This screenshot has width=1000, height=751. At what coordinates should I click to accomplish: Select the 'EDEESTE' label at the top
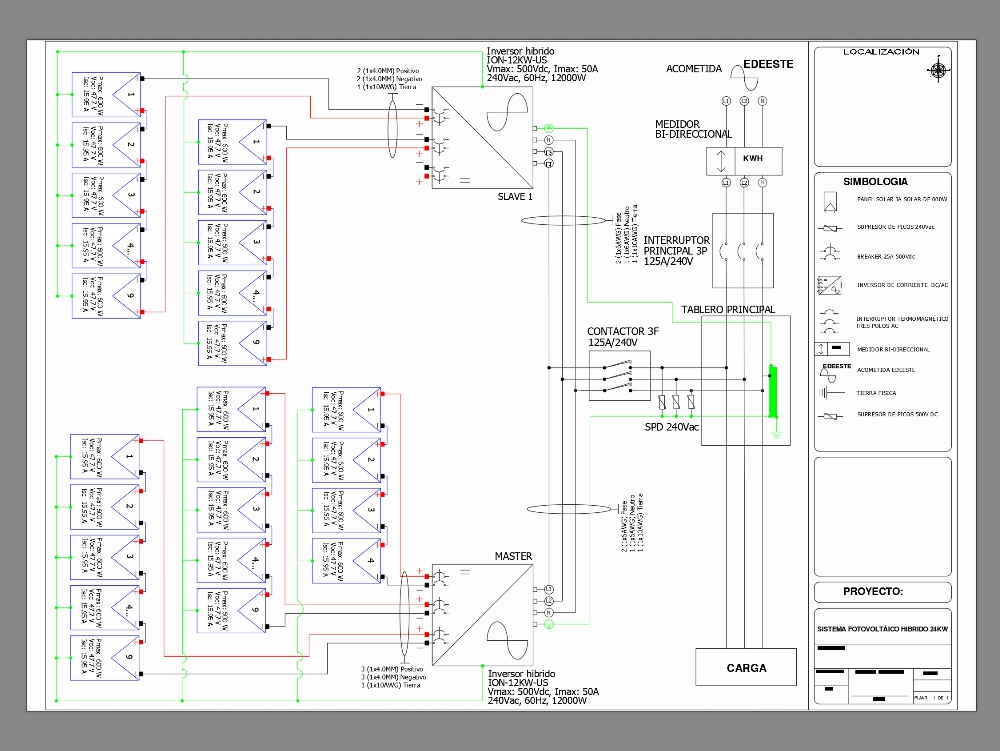(x=768, y=64)
